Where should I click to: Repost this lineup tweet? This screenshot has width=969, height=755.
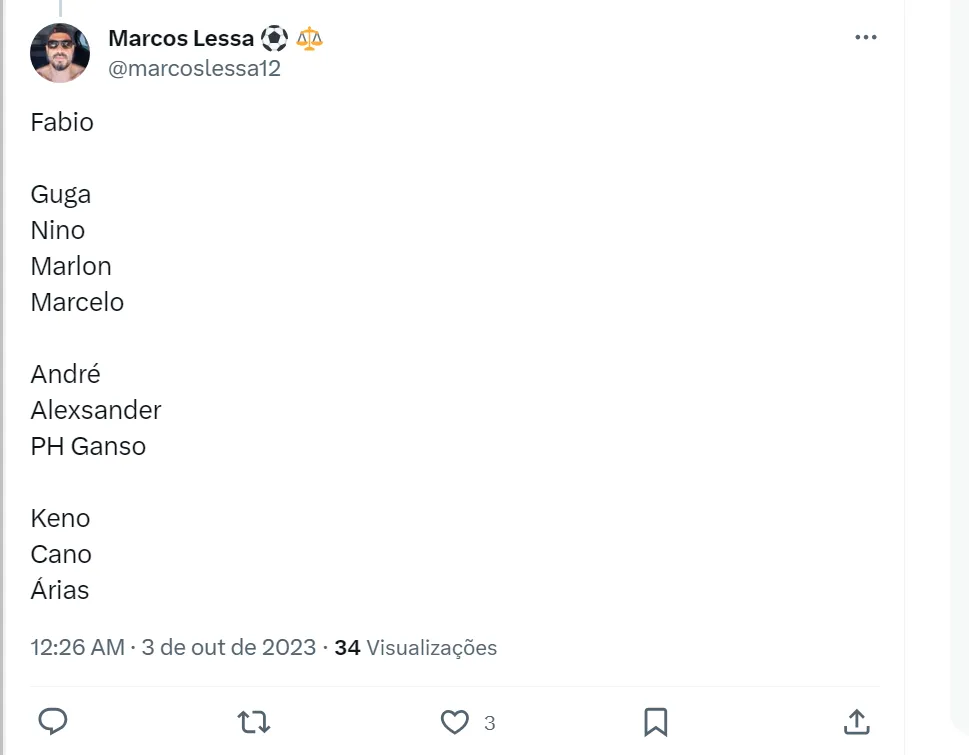(254, 722)
